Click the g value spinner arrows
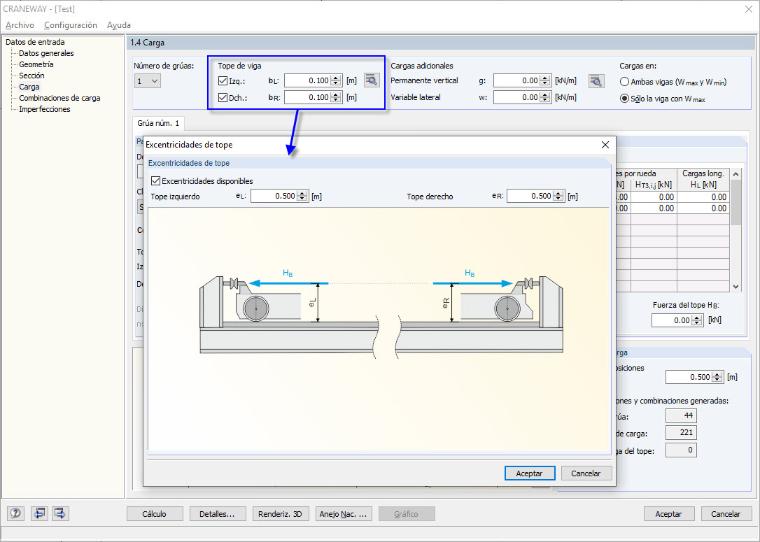The width and height of the screenshot is (760, 542). coord(545,80)
